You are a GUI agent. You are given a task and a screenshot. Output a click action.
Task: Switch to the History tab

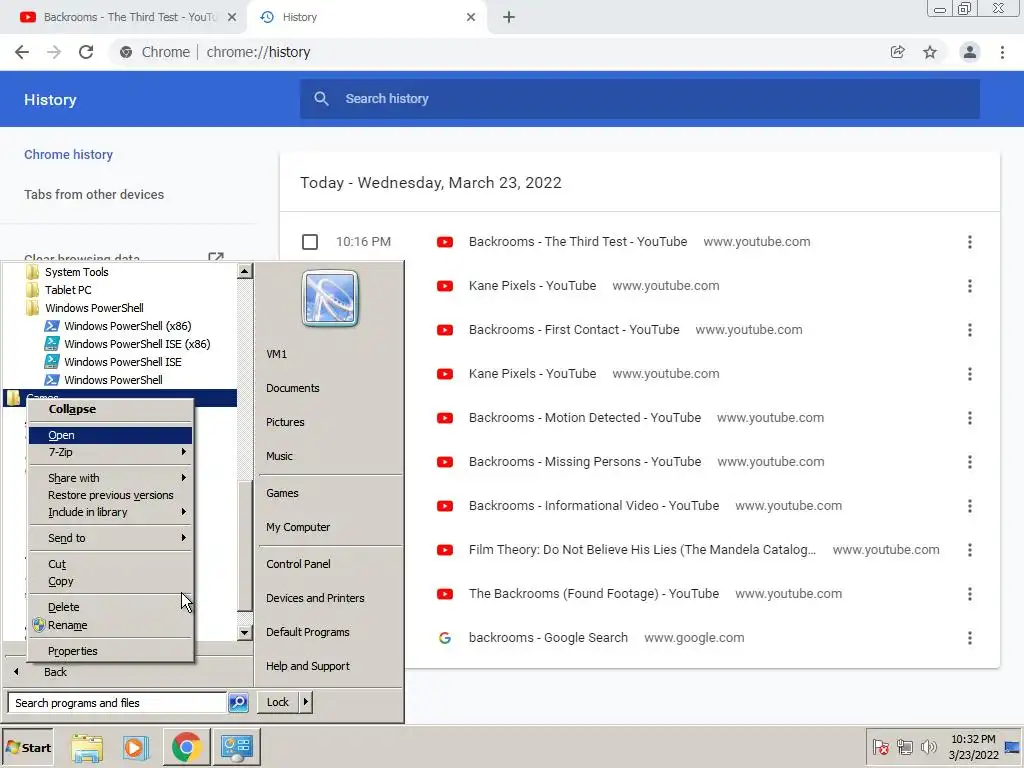(368, 17)
